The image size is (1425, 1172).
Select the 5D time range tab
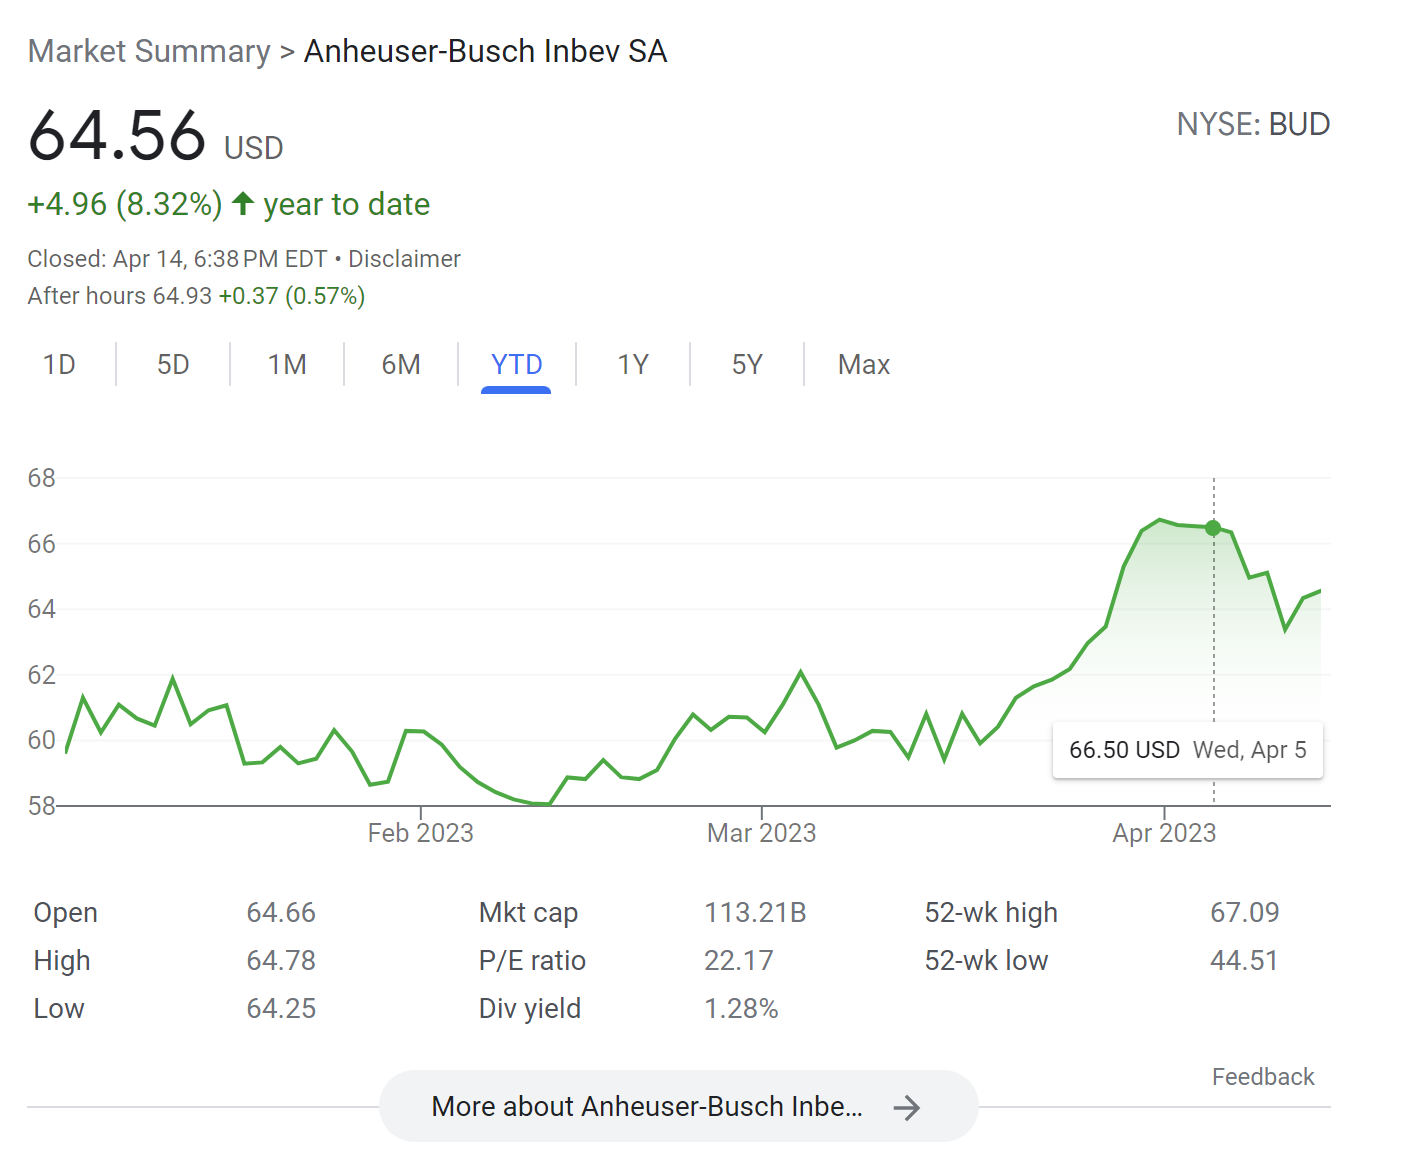173,364
